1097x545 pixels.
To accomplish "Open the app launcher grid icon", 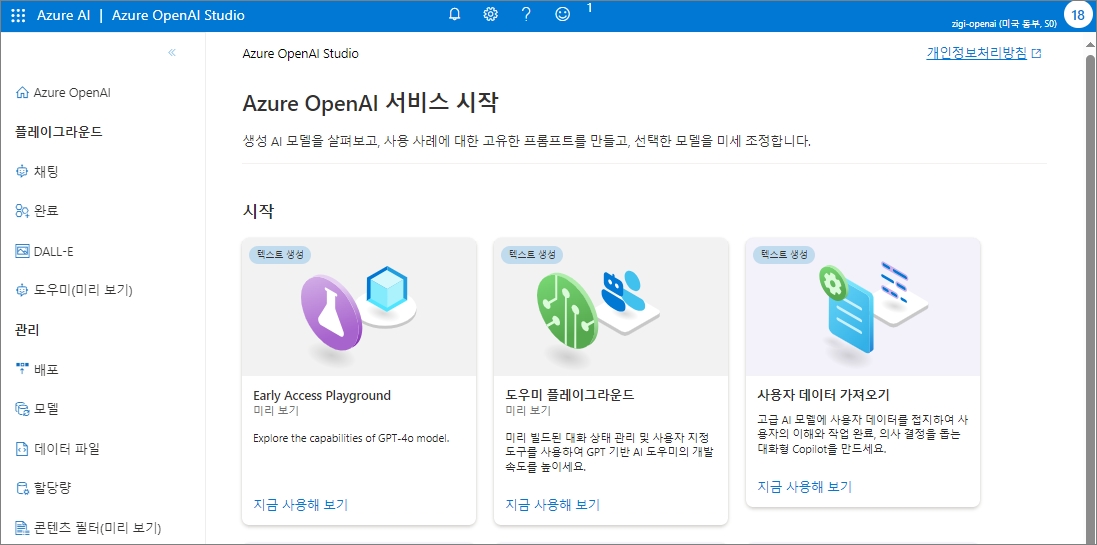I will (18, 15).
